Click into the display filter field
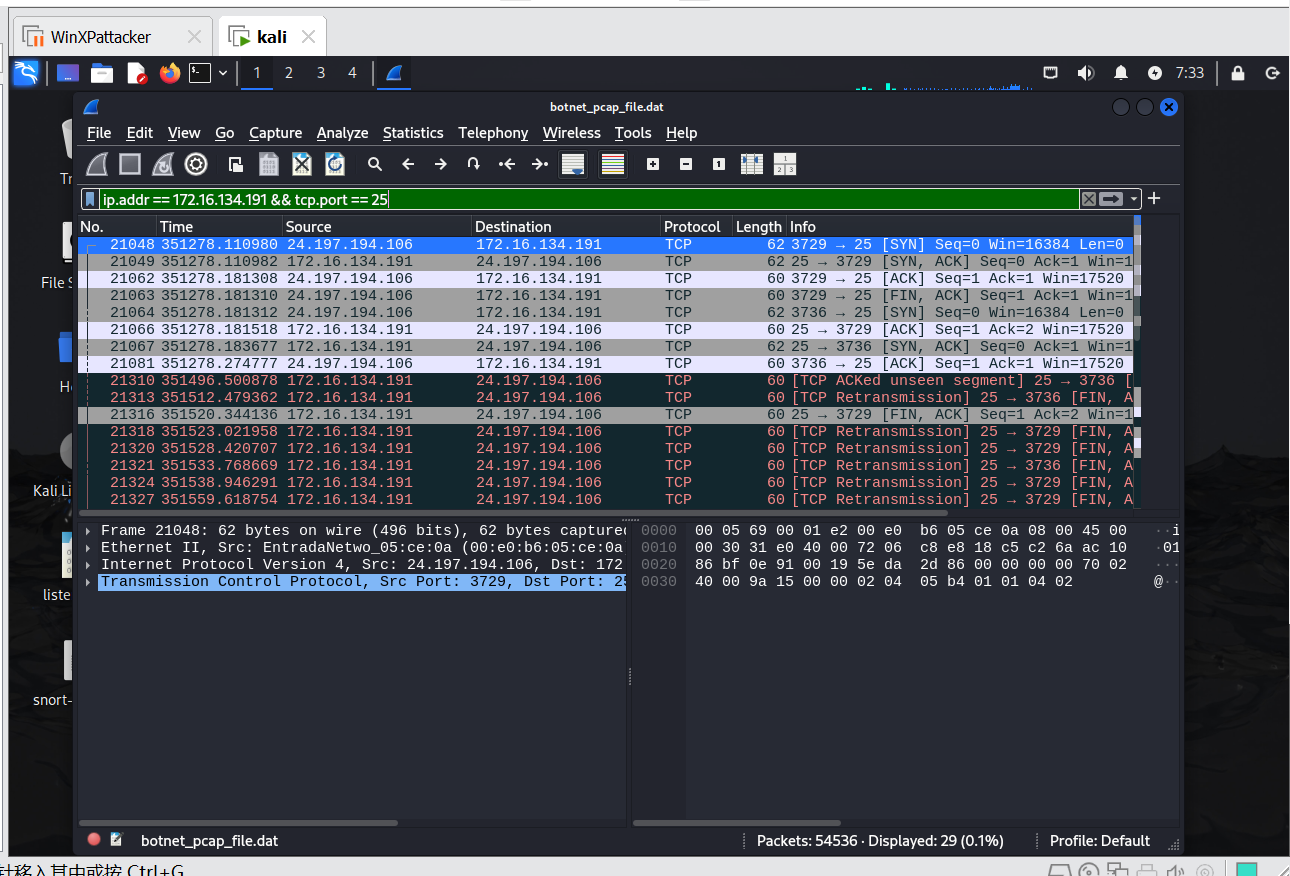The image size is (1290, 876). coord(589,199)
